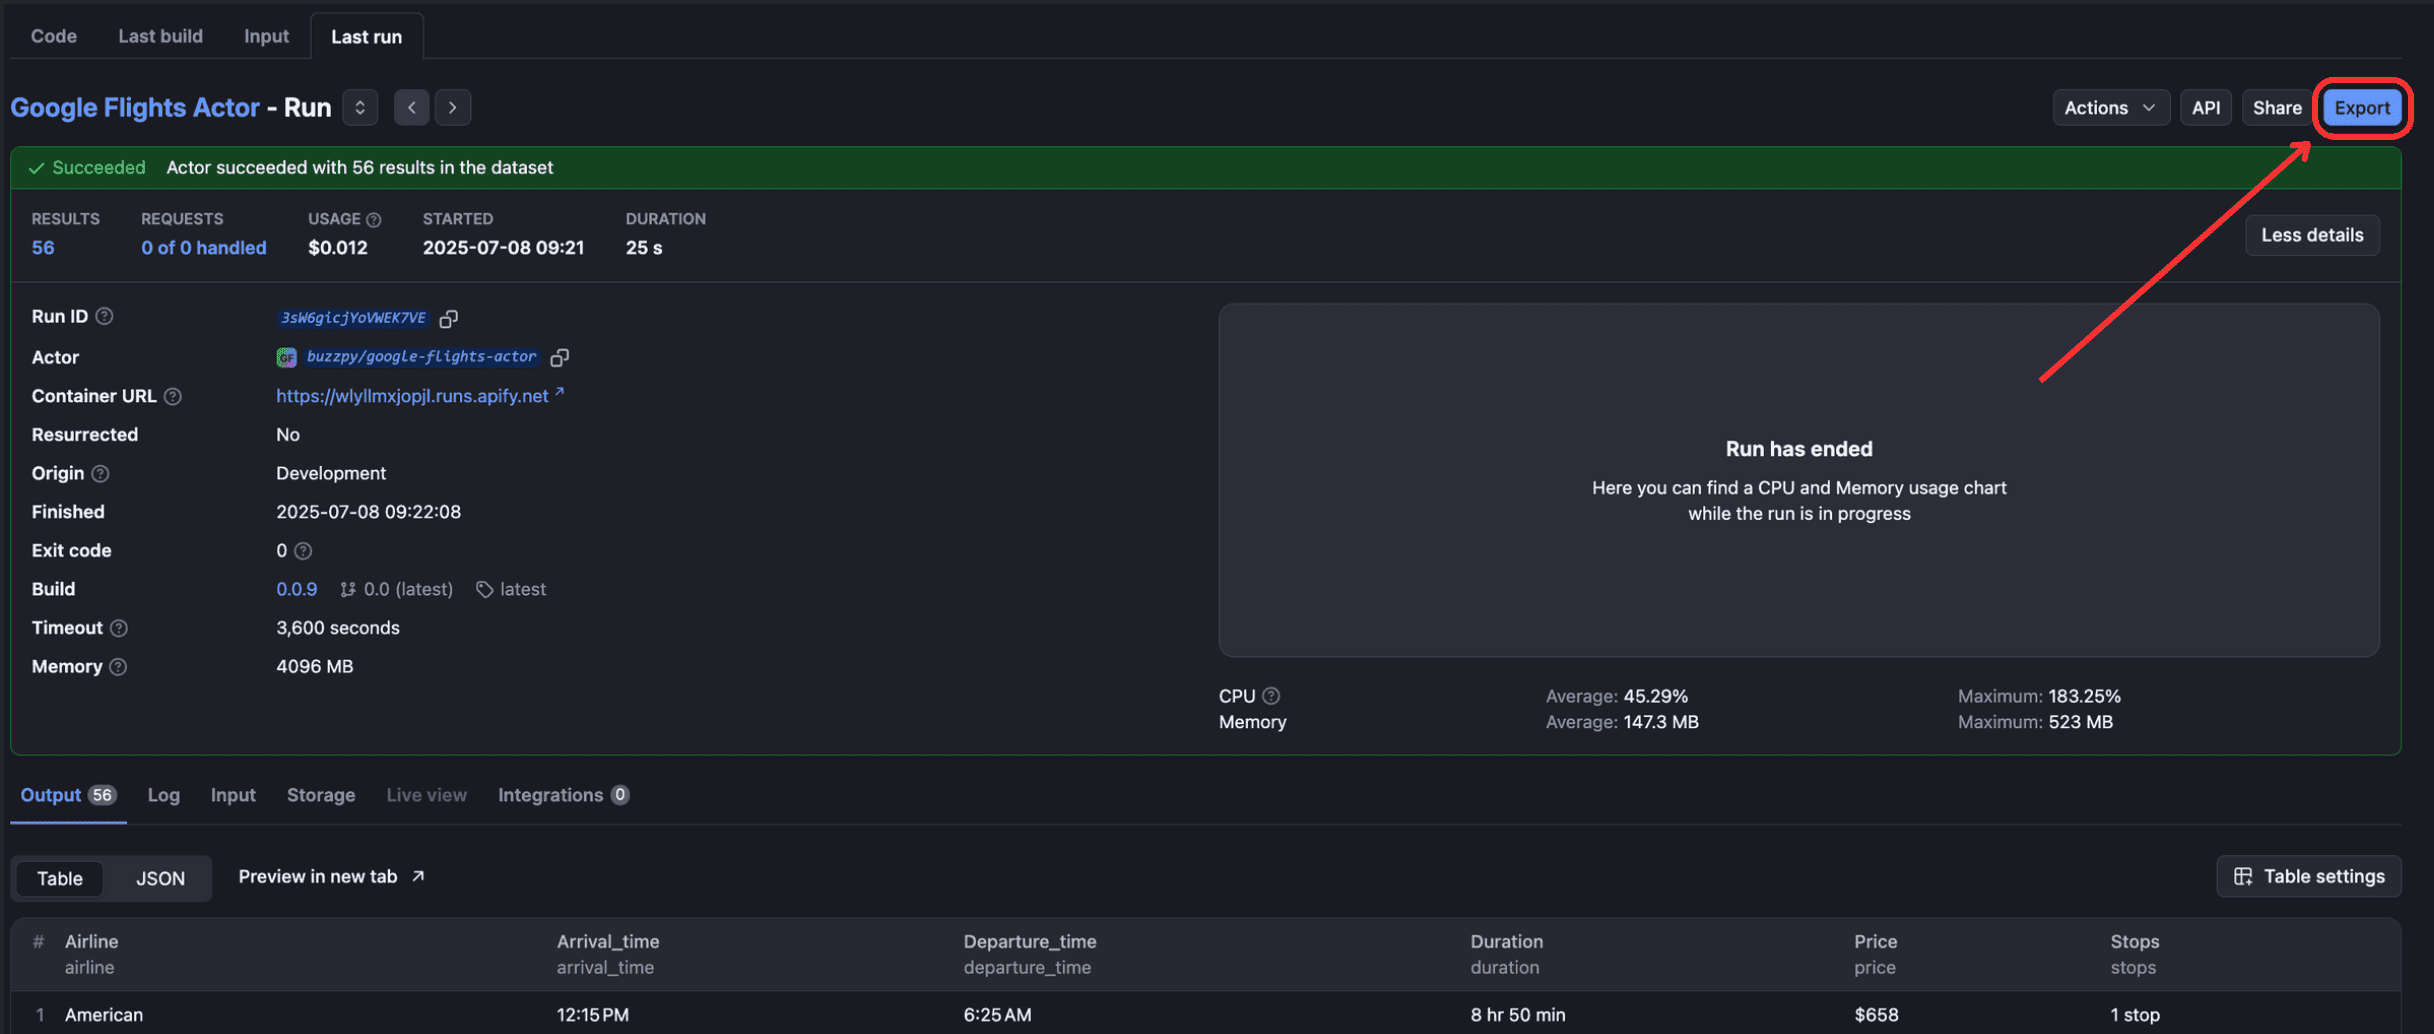Open the Actions dropdown menu
Viewport: 2434px width, 1034px height.
(x=2110, y=107)
